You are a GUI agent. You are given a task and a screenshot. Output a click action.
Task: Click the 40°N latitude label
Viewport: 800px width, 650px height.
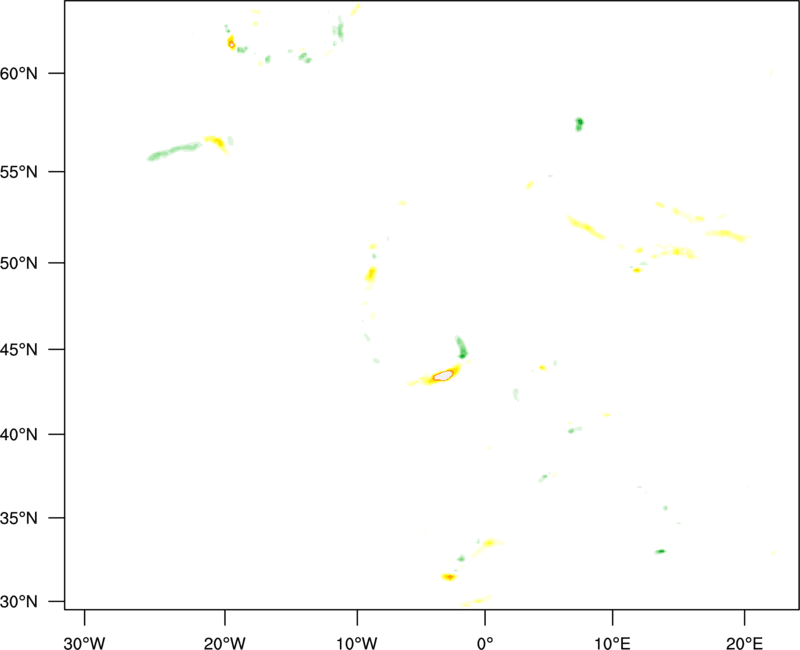[x=19, y=435]
